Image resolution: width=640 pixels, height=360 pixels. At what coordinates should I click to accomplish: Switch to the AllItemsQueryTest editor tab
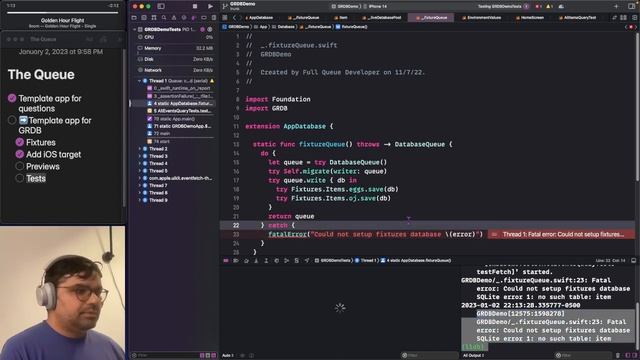coord(577,18)
